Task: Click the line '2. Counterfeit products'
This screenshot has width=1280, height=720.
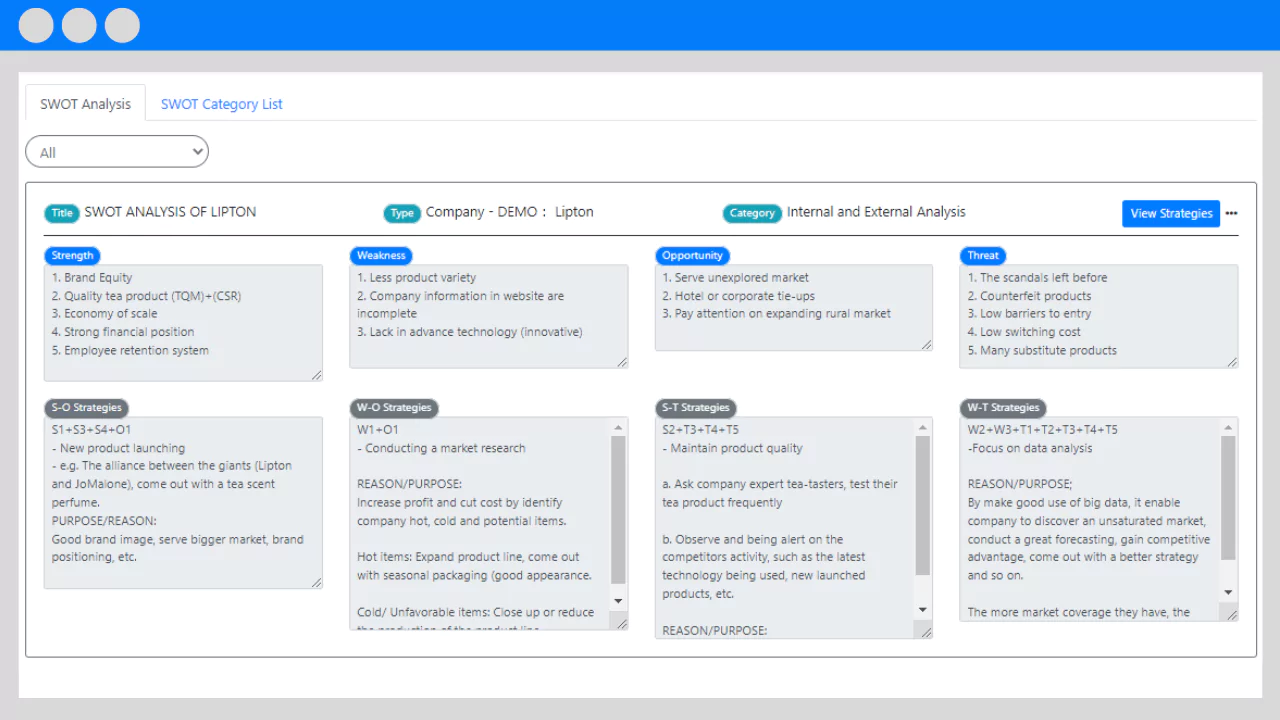Action: coord(1030,296)
